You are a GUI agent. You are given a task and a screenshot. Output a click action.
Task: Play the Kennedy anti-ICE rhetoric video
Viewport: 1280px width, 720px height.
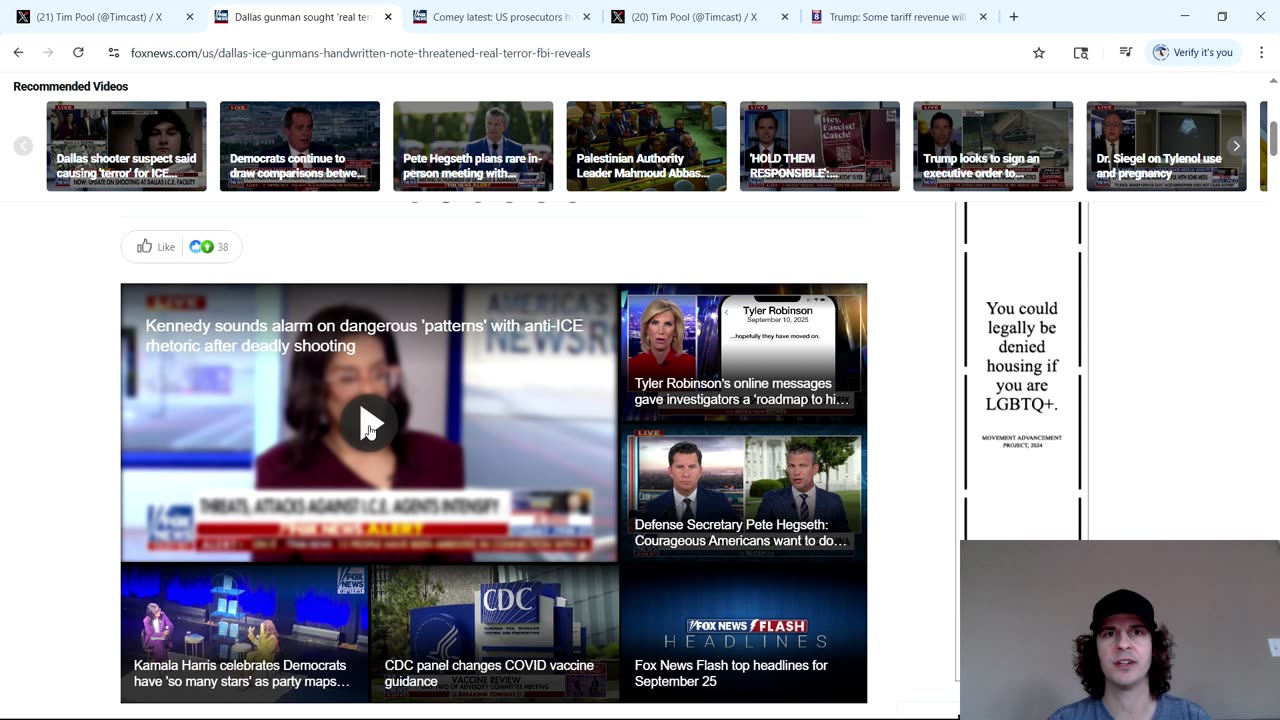pyautogui.click(x=369, y=424)
